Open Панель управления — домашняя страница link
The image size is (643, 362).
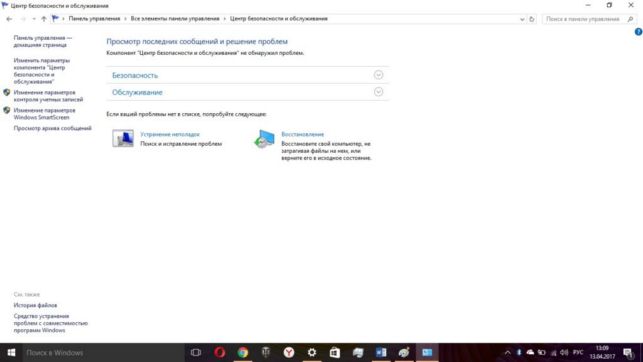click(x=43, y=41)
